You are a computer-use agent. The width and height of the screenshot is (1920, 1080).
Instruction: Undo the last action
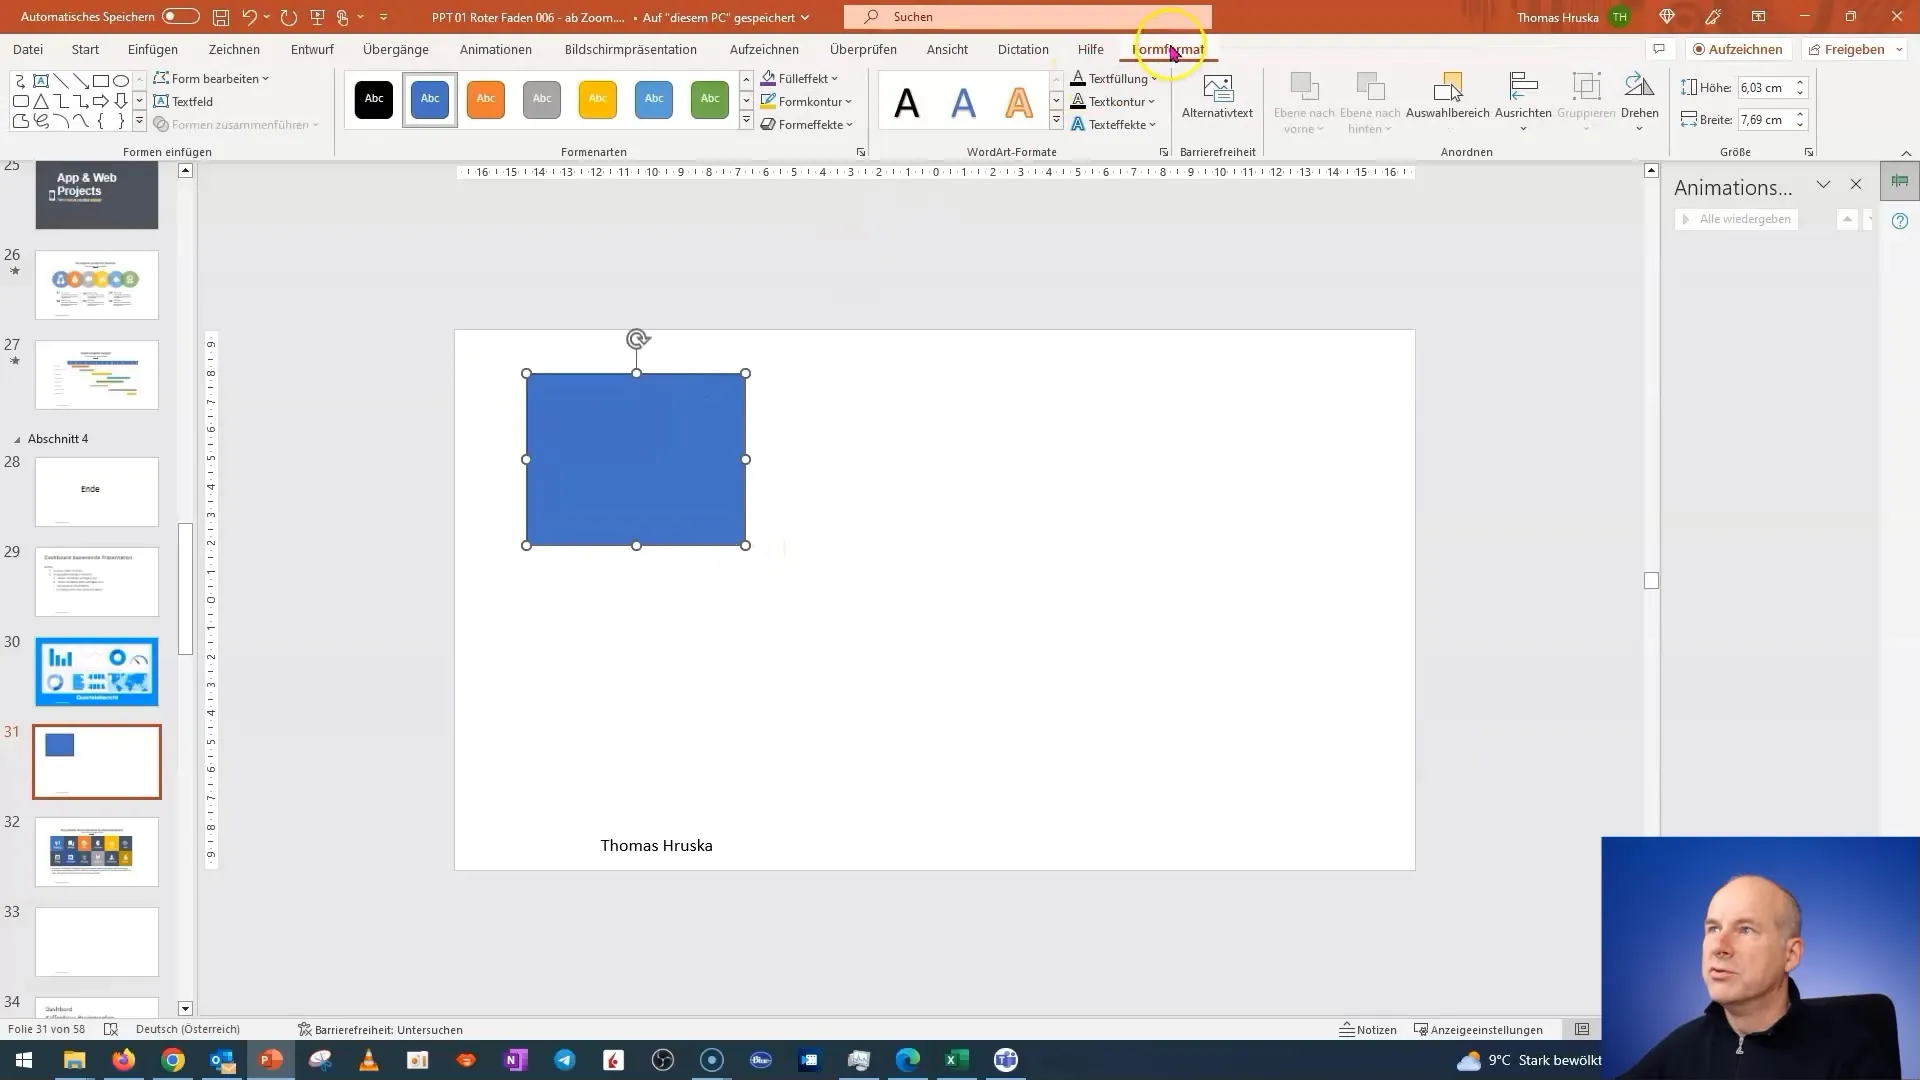(250, 17)
